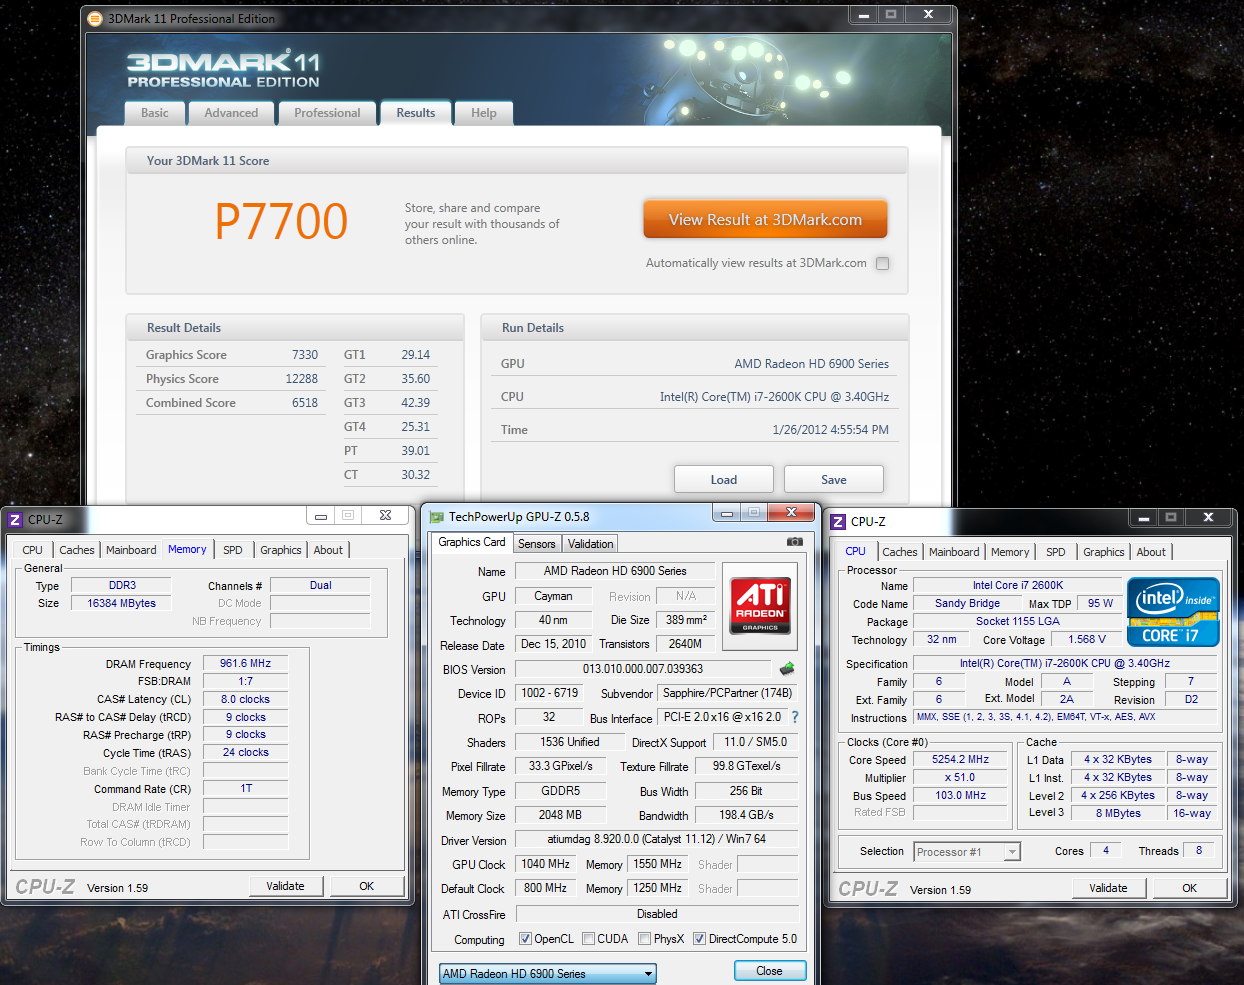The height and width of the screenshot is (985, 1244).
Task: Minimize the GPU-Z window
Action: 726,513
